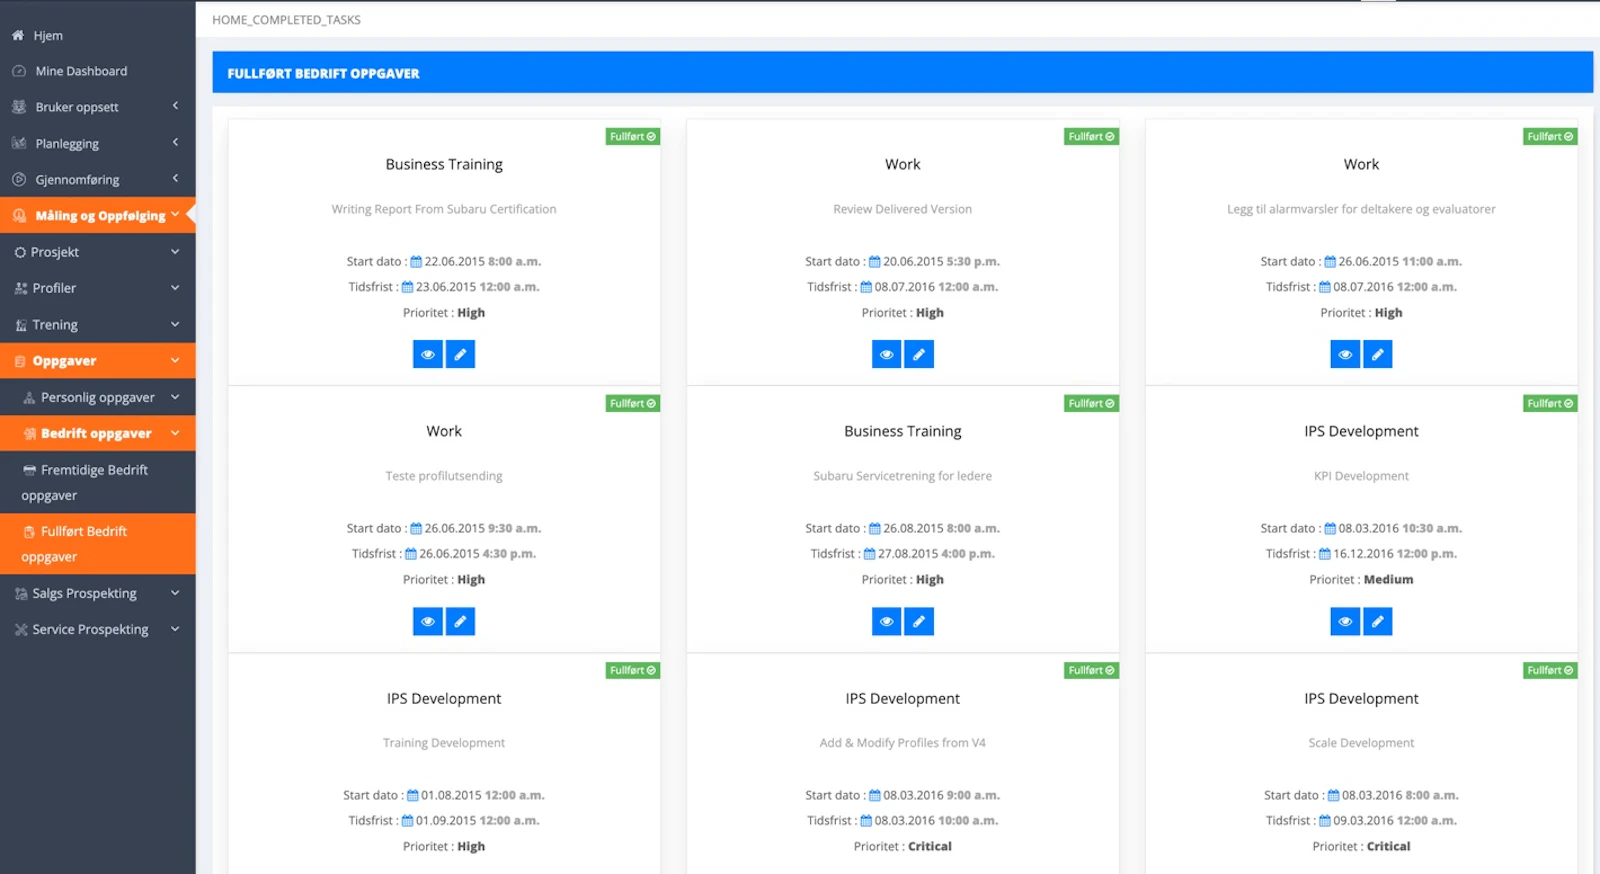The height and width of the screenshot is (874, 1600).
Task: Select Fullført Bedrift oppgaver item
Action: (97, 544)
